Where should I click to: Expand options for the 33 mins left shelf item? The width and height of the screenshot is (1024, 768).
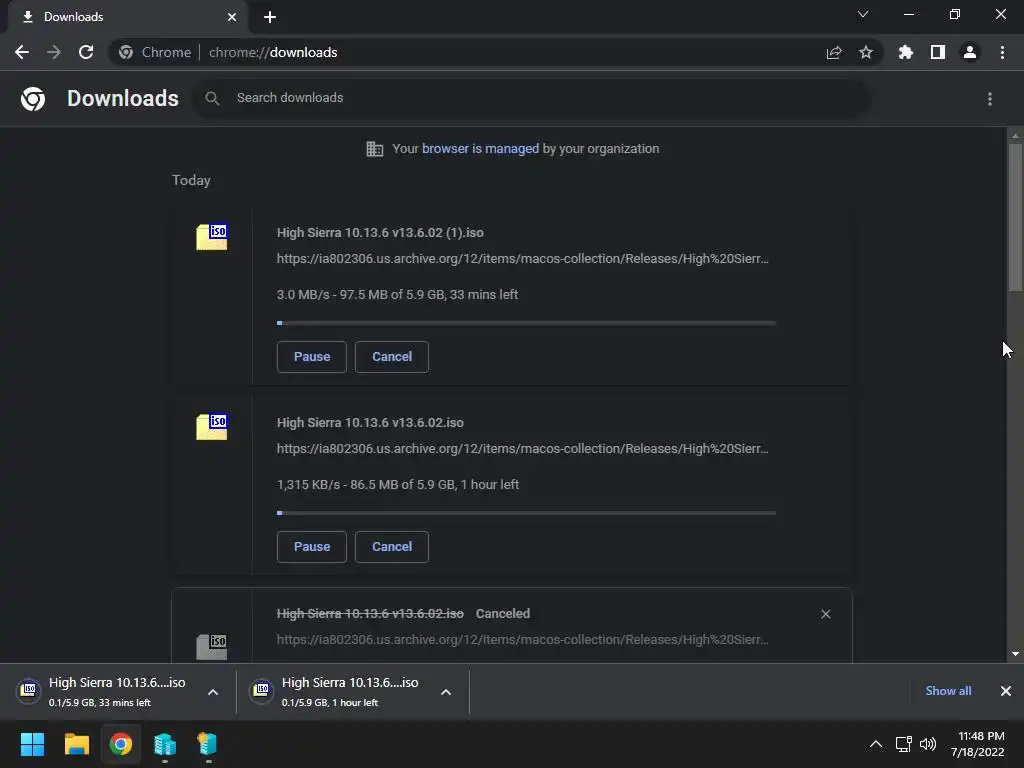pyautogui.click(x=213, y=692)
